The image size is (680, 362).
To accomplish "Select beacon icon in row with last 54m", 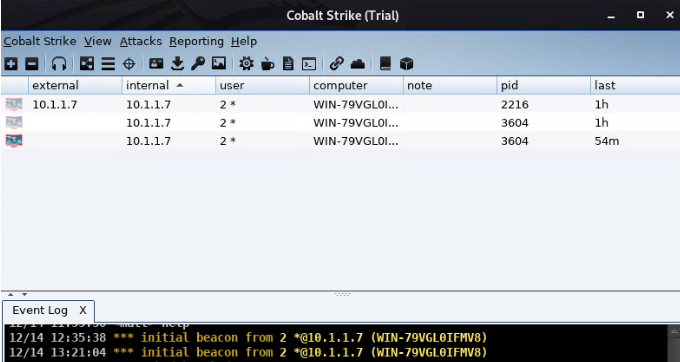I will (14, 141).
